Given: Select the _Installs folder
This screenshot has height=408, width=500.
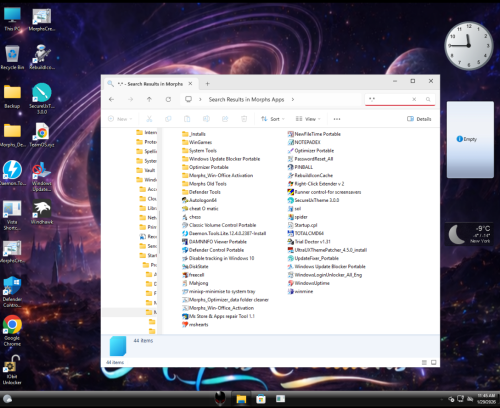Looking at the screenshot, I should pos(194,134).
